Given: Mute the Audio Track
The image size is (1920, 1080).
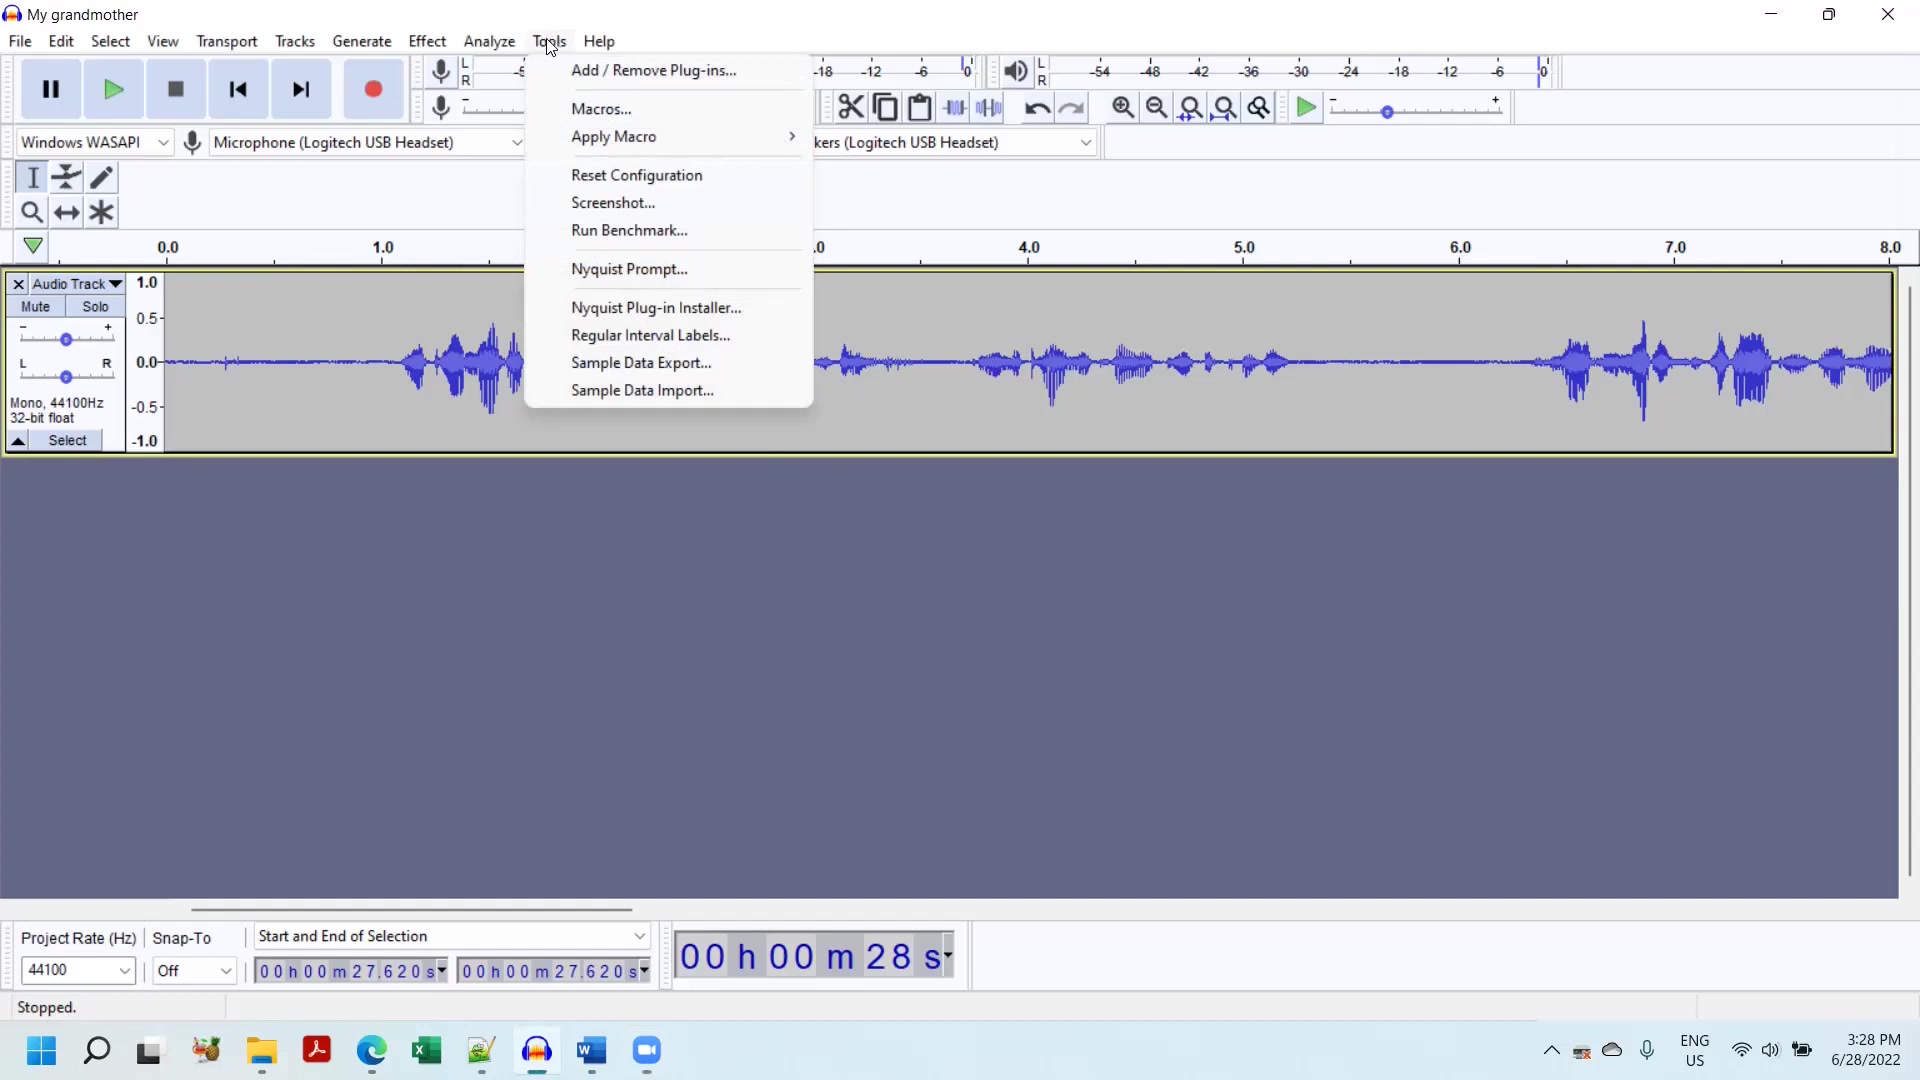Looking at the screenshot, I should pos(36,307).
